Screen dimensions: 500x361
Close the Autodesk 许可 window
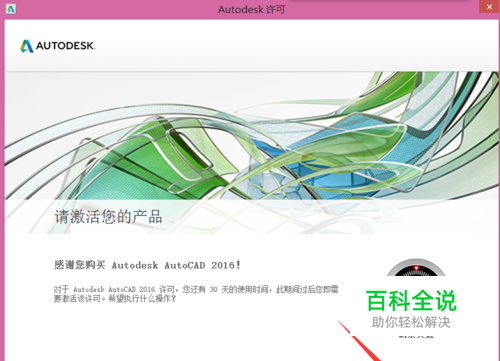pos(489,7)
